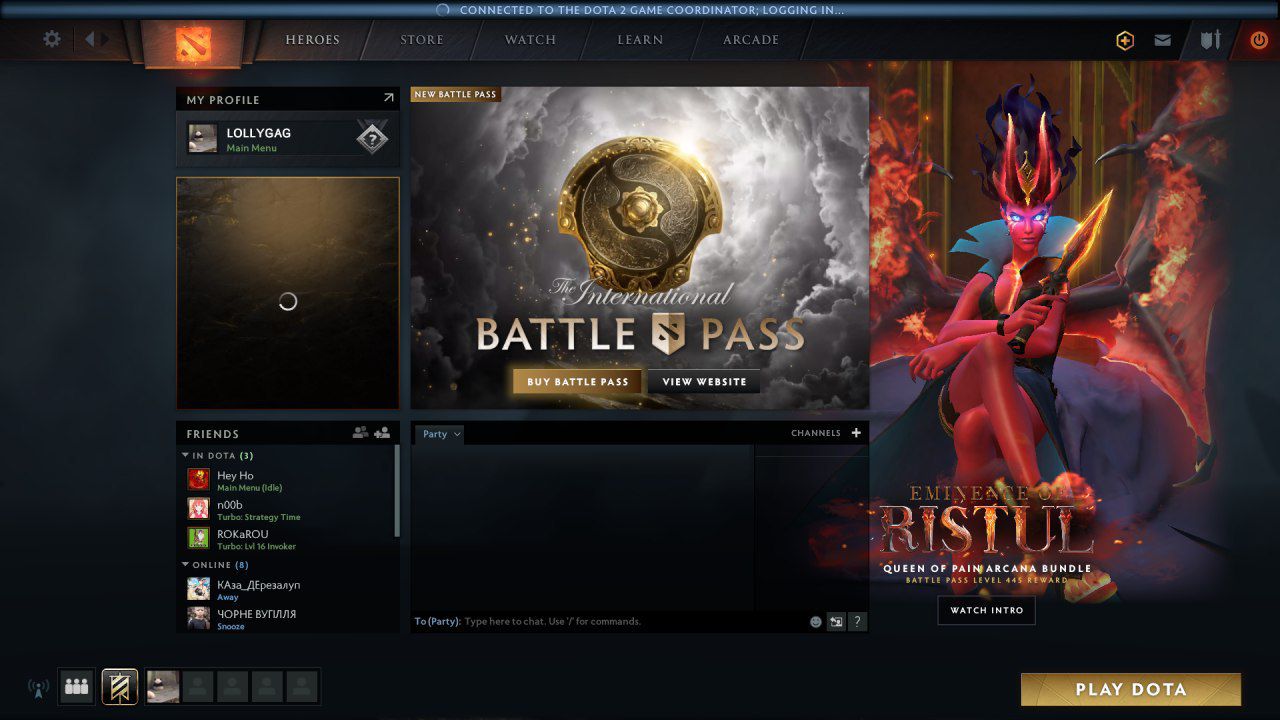Open the mail envelope icon

(1162, 40)
